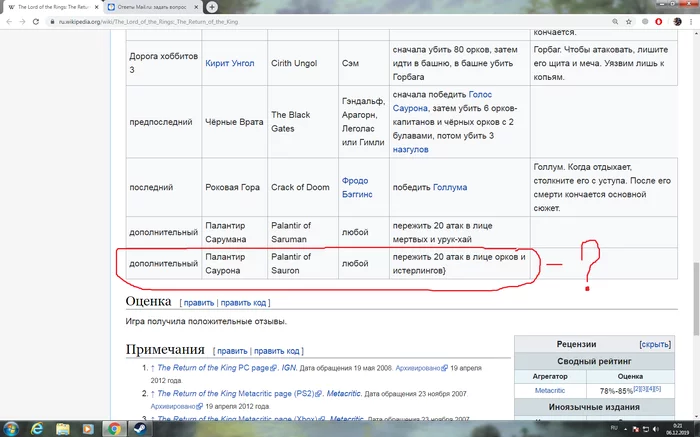Show hidden tray icons arrow

(625, 429)
